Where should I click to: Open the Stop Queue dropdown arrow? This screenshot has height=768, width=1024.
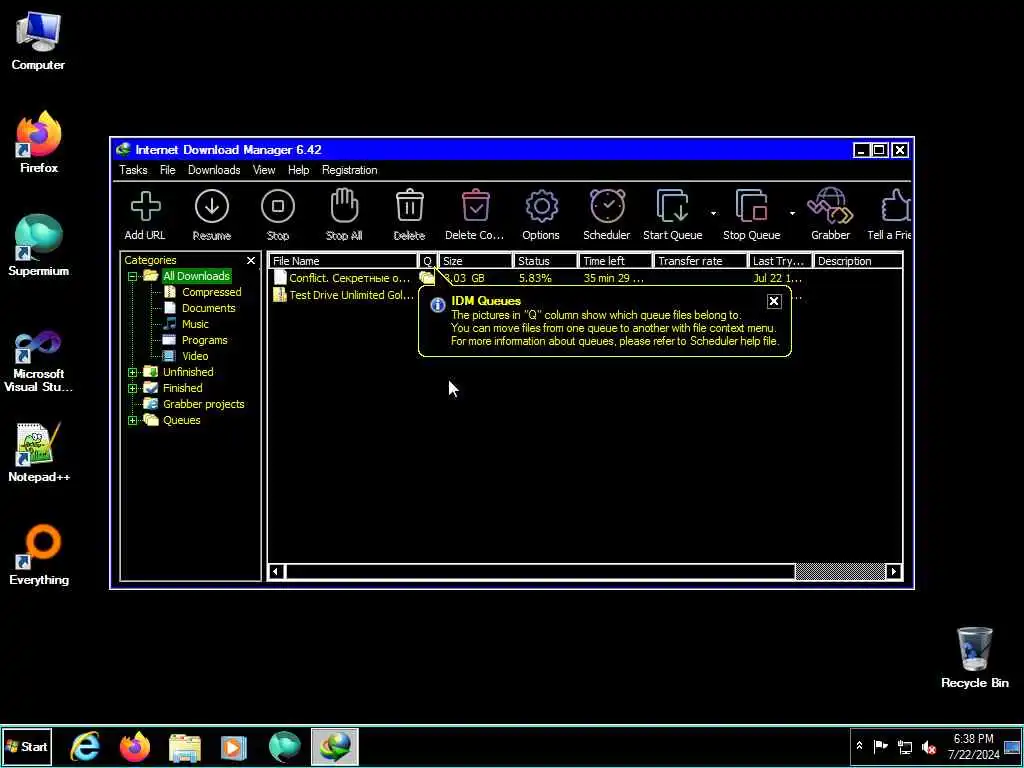pos(792,214)
